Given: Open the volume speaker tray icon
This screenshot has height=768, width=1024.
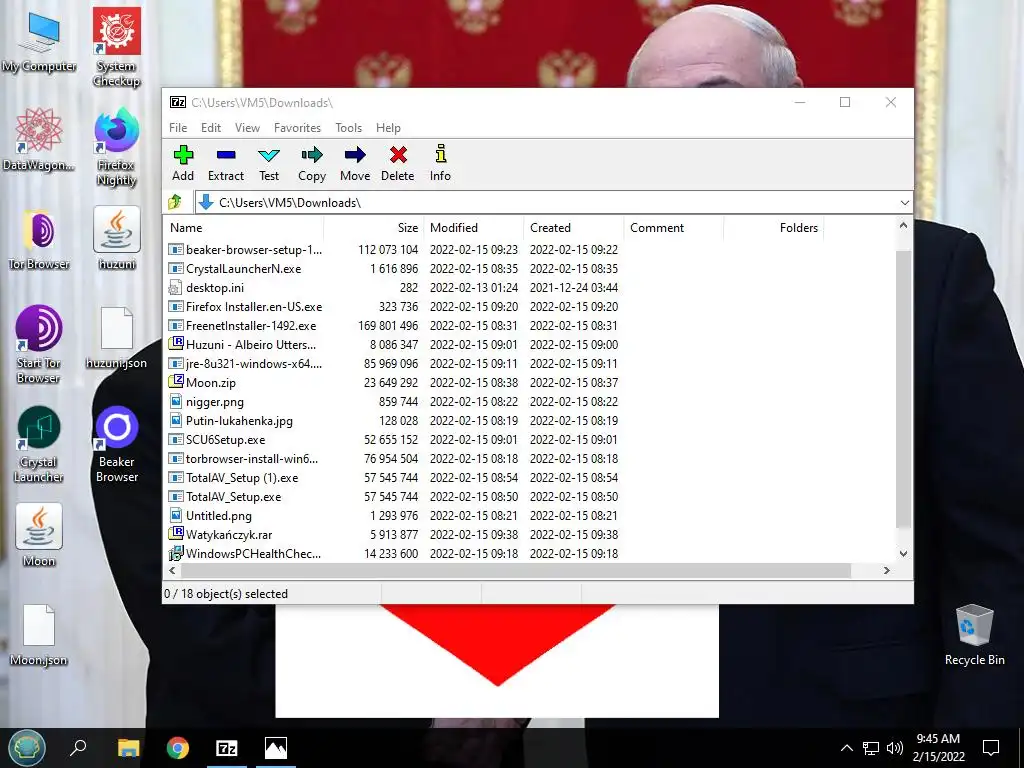Looking at the screenshot, I should 895,748.
